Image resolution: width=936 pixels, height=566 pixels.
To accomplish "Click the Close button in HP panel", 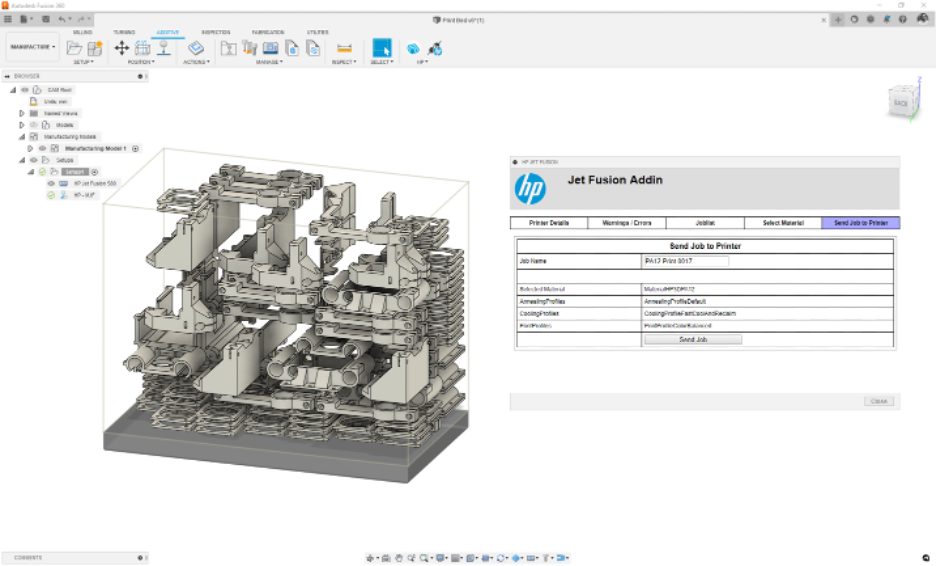I will point(880,401).
